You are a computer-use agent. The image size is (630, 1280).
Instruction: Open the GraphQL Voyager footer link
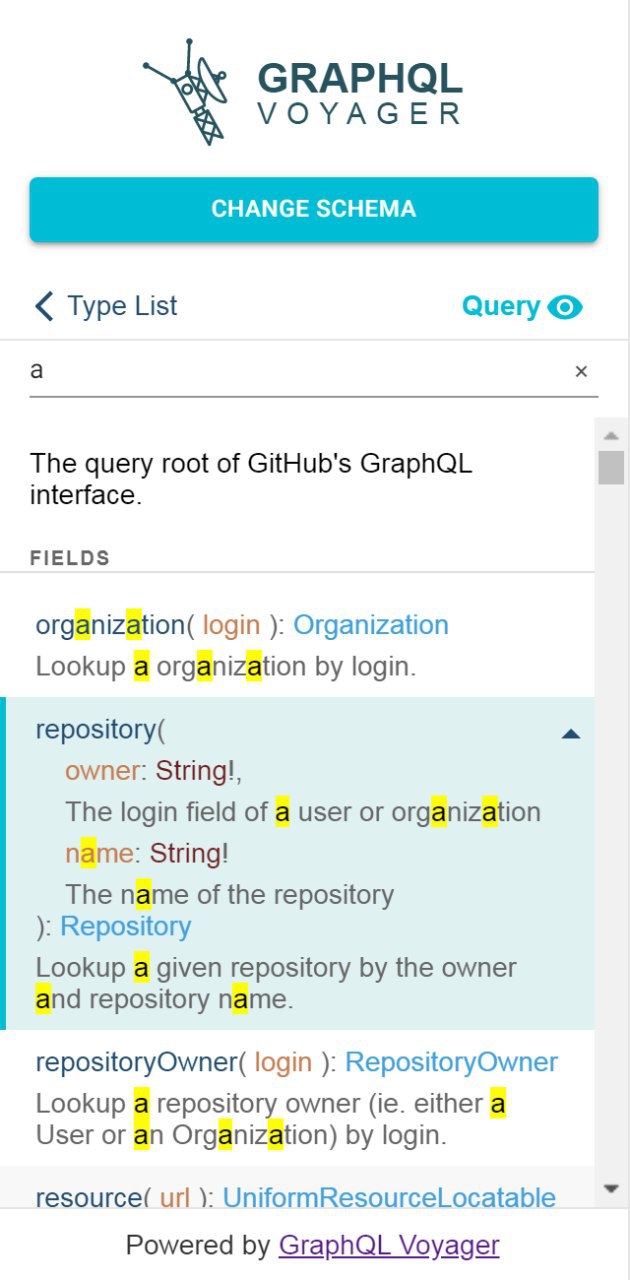tap(389, 1245)
